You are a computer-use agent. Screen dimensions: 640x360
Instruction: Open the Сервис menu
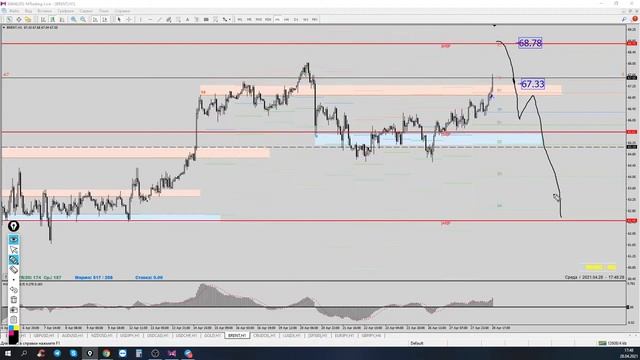click(x=86, y=11)
